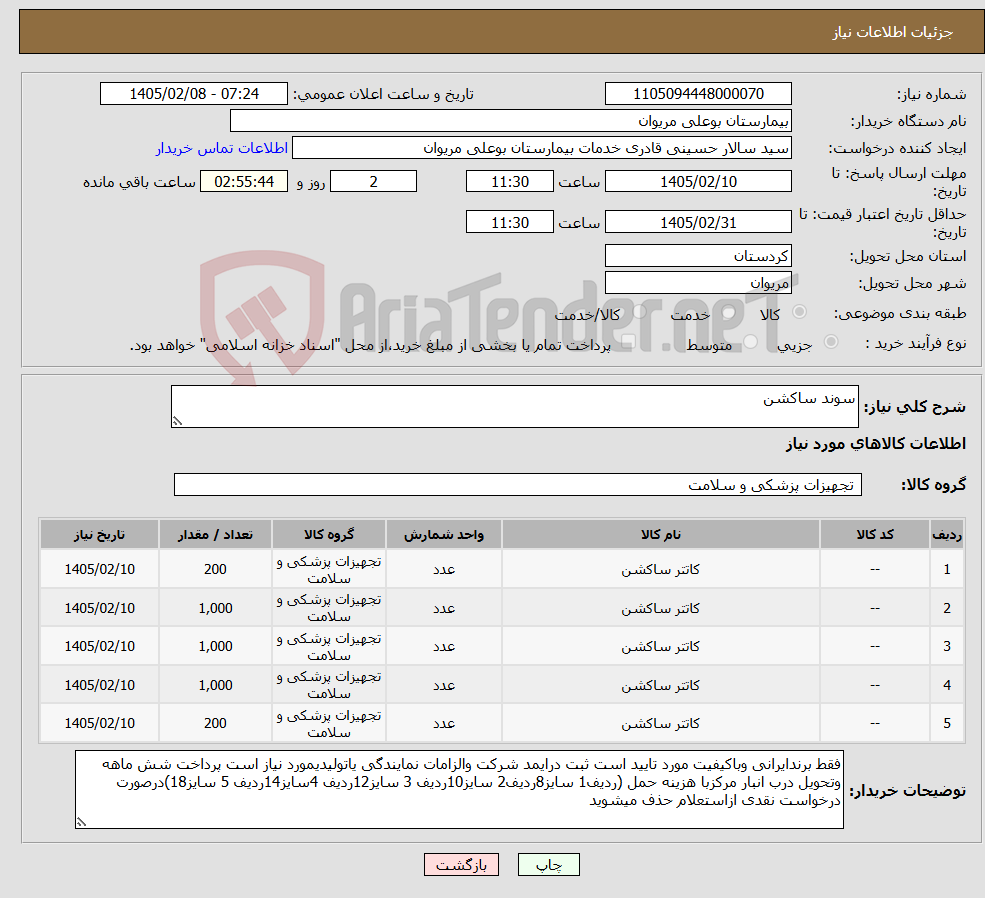Click the announcement date 1405/02/08 field

click(x=193, y=94)
